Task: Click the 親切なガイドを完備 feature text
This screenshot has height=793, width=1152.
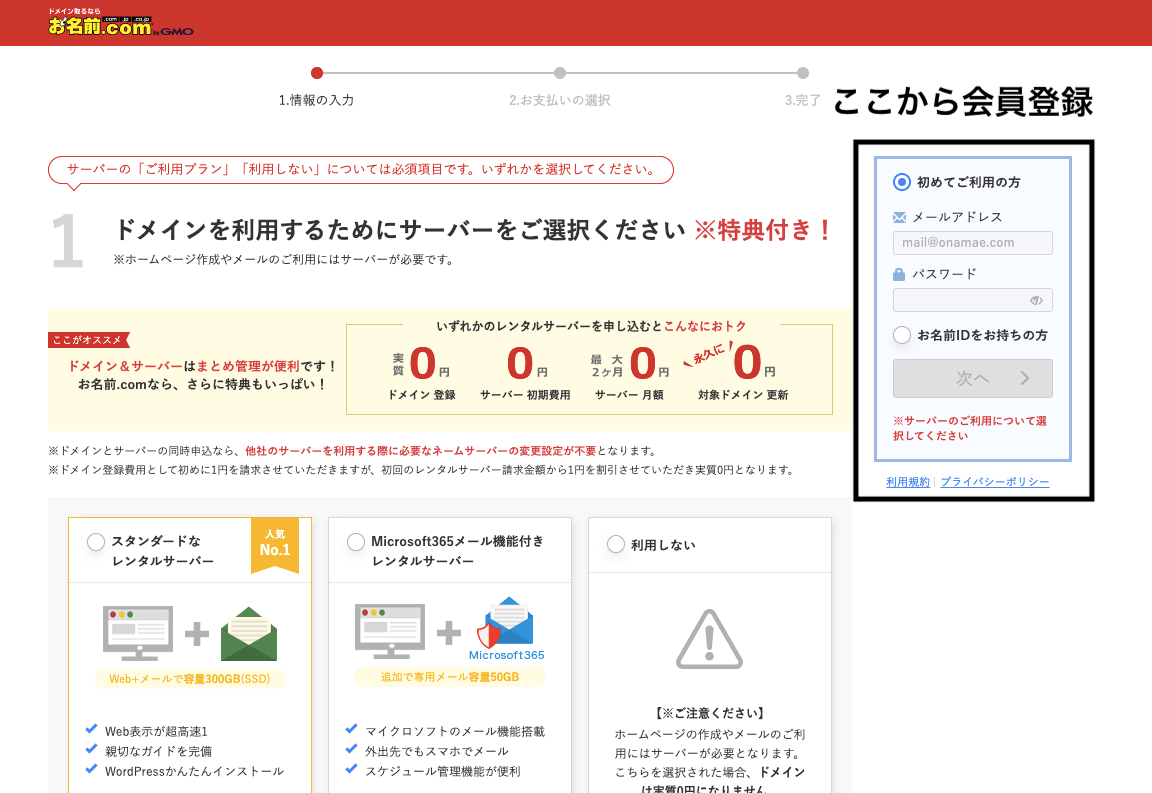Action: coord(159,751)
